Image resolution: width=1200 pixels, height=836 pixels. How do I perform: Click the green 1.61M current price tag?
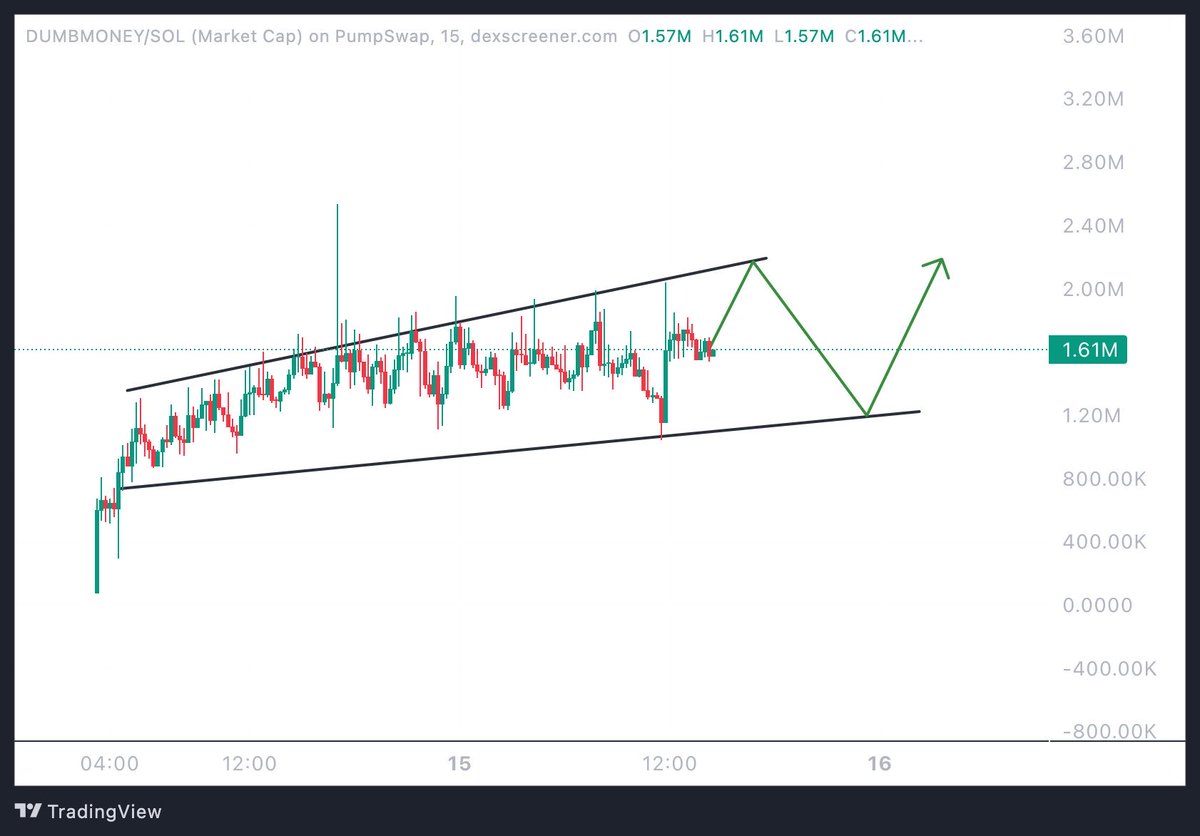click(x=1088, y=348)
